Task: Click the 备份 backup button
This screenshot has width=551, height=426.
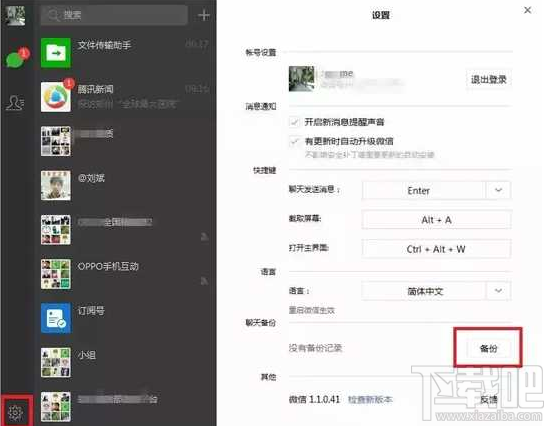Action: click(488, 348)
